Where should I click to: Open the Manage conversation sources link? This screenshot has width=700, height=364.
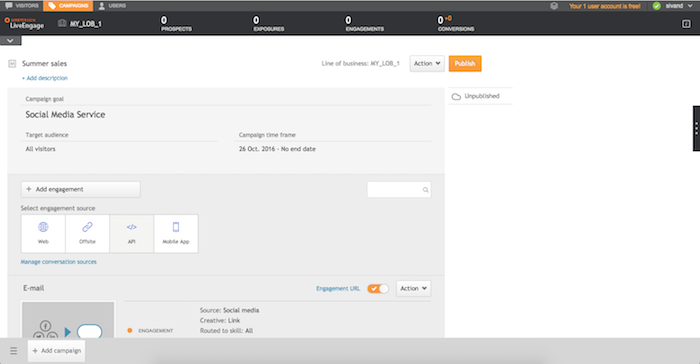tap(58, 262)
